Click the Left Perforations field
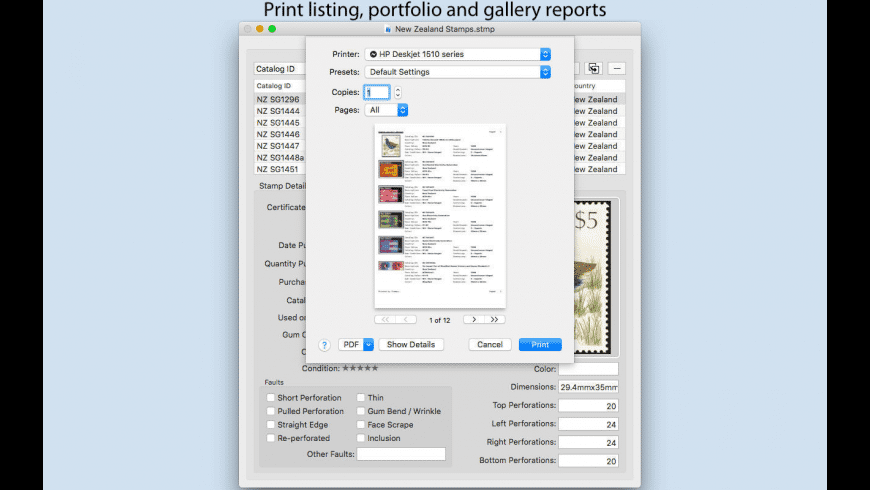 click(x=589, y=424)
